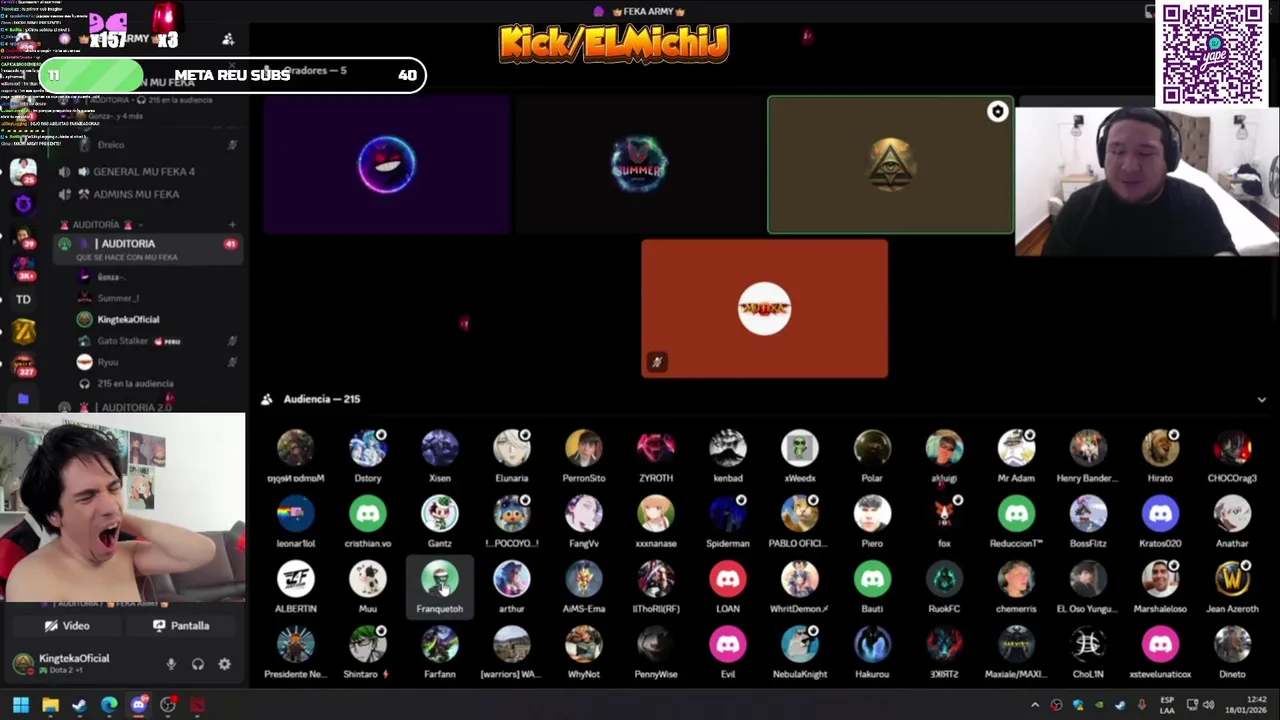
Task: Join the ADMINS MU FEKA voice channel
Action: 136,194
